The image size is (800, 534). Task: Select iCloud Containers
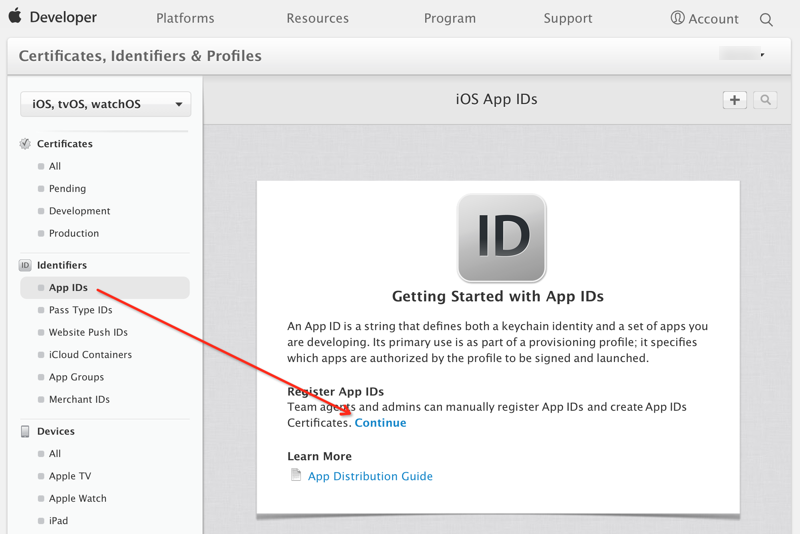pyautogui.click(x=90, y=355)
